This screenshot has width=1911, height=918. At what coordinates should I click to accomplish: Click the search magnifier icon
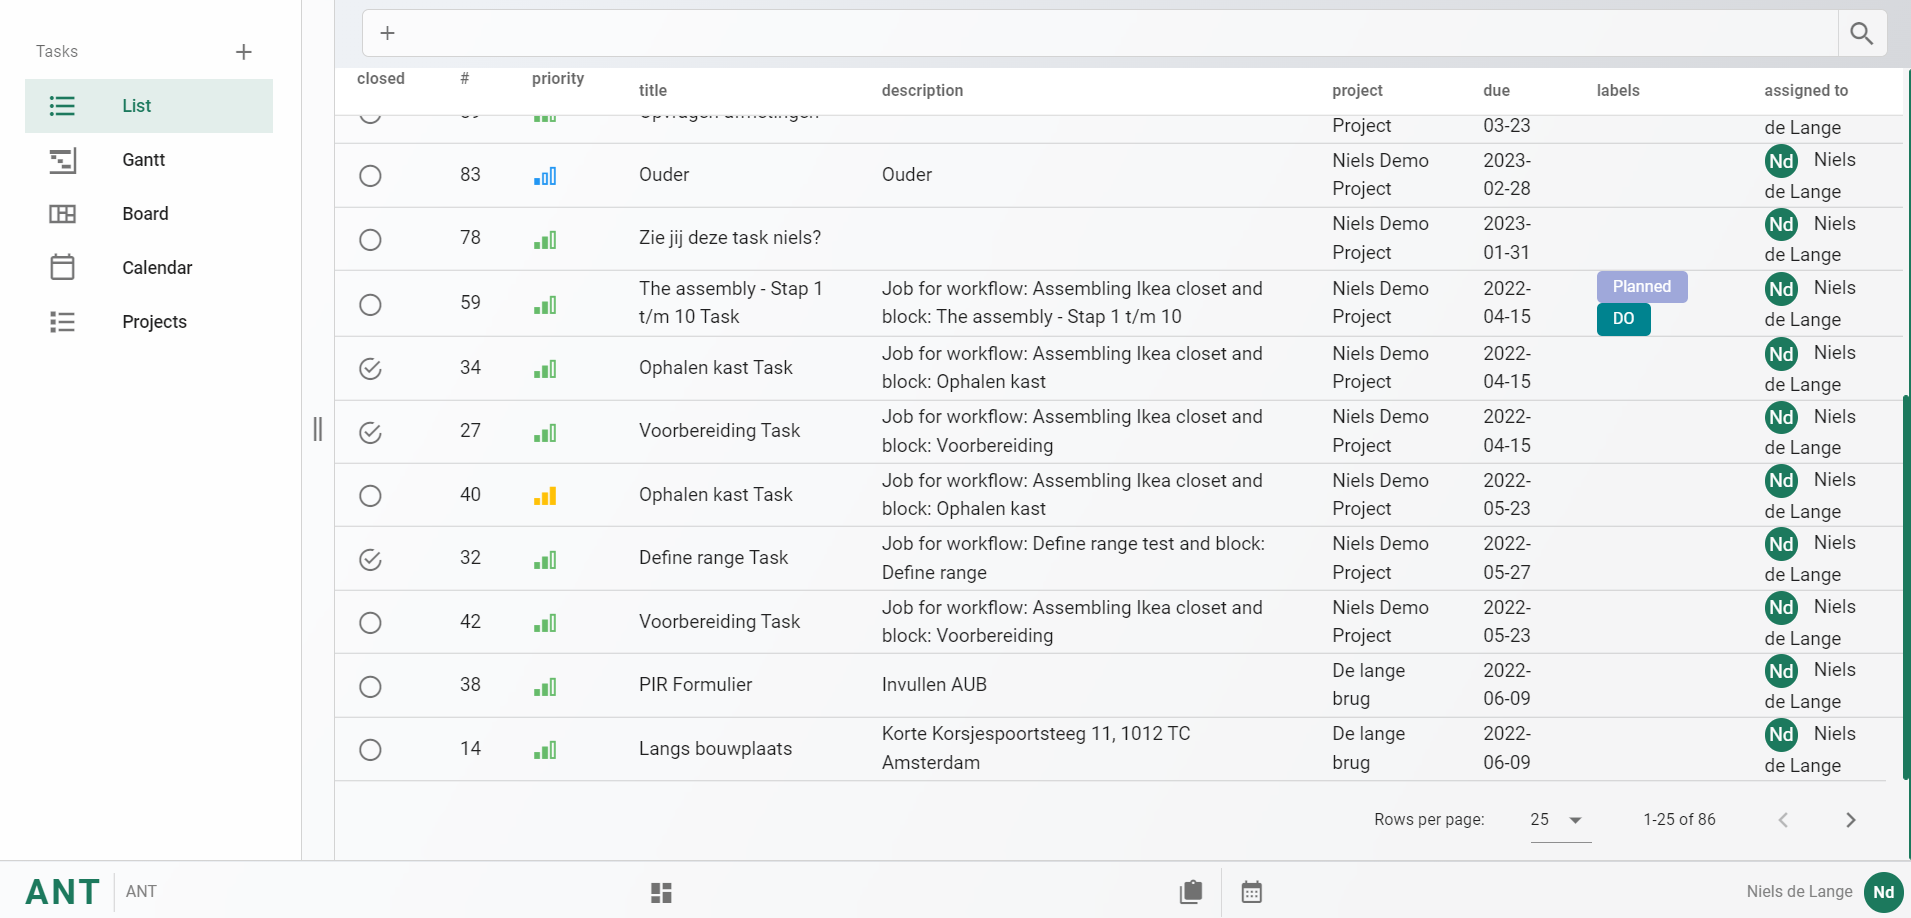click(x=1861, y=33)
